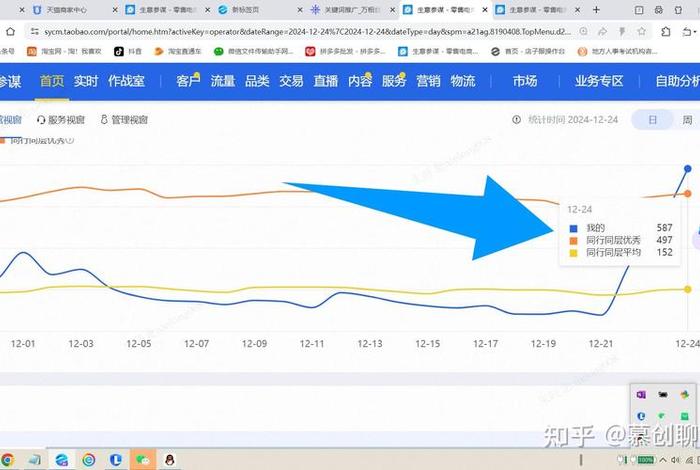Image resolution: width=700 pixels, height=470 pixels.
Task: Open the 实时 menu item
Action: point(86,81)
